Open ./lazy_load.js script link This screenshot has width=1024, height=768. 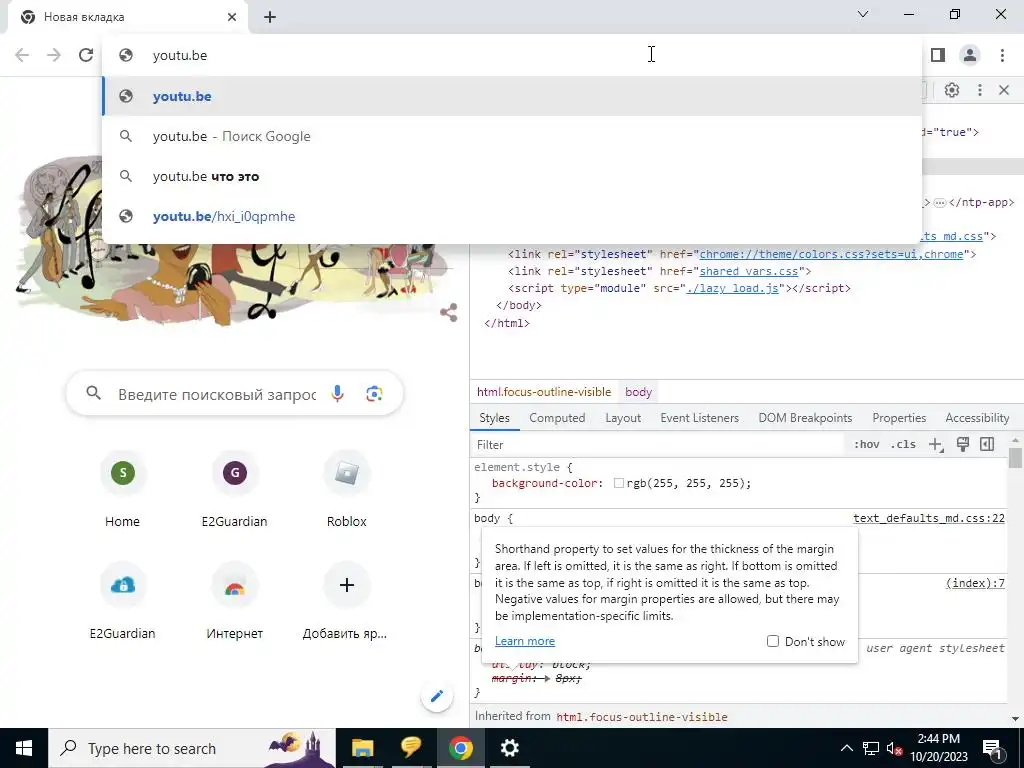click(733, 288)
